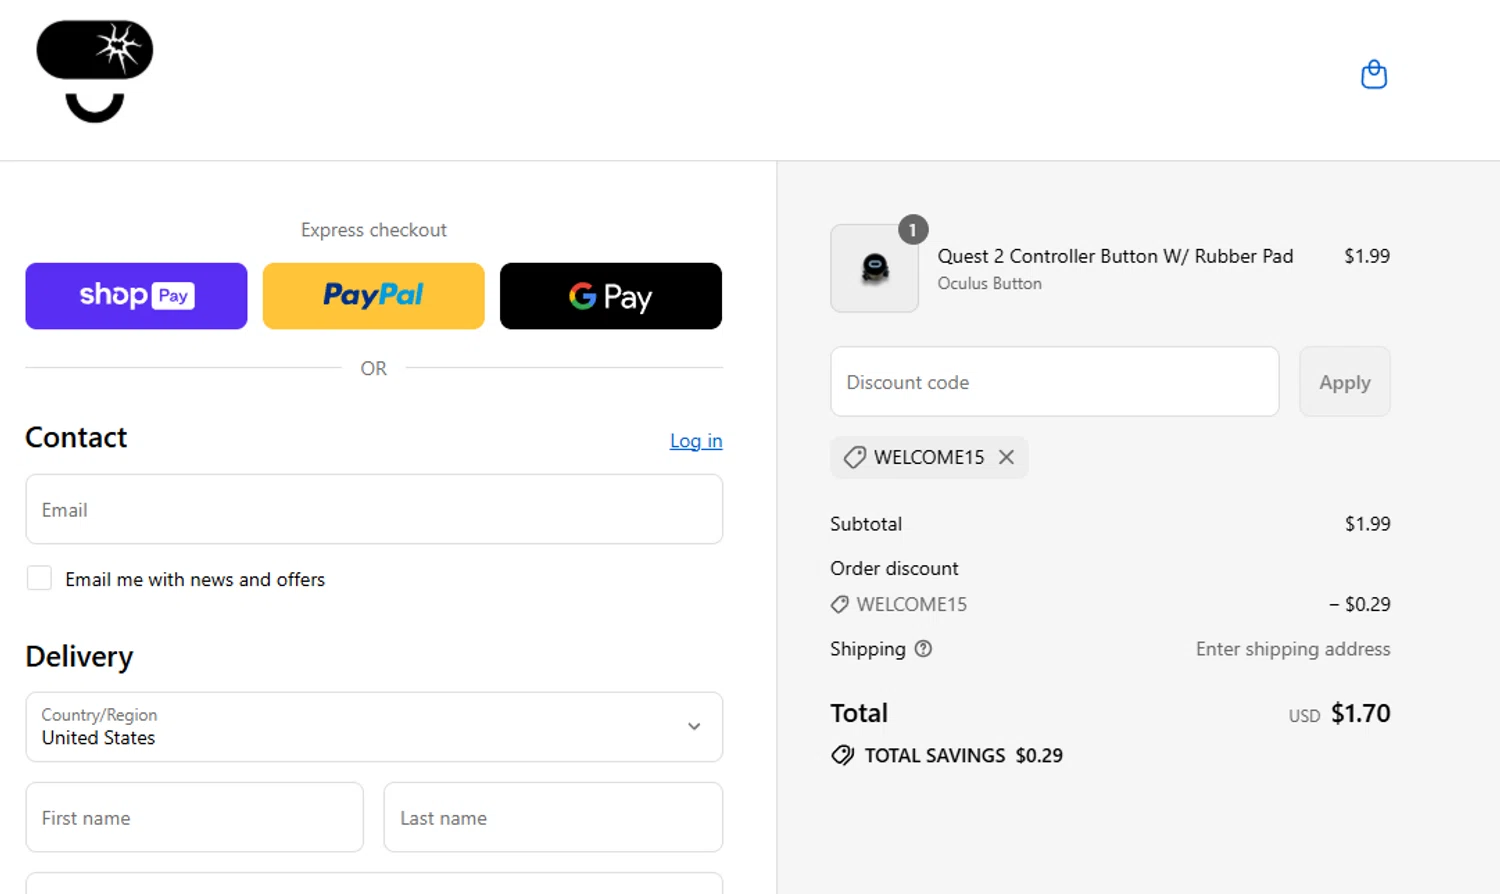Click tag icon next to WELCOME15 order discount
Screen dimensions: 1500x894
(x=840, y=604)
